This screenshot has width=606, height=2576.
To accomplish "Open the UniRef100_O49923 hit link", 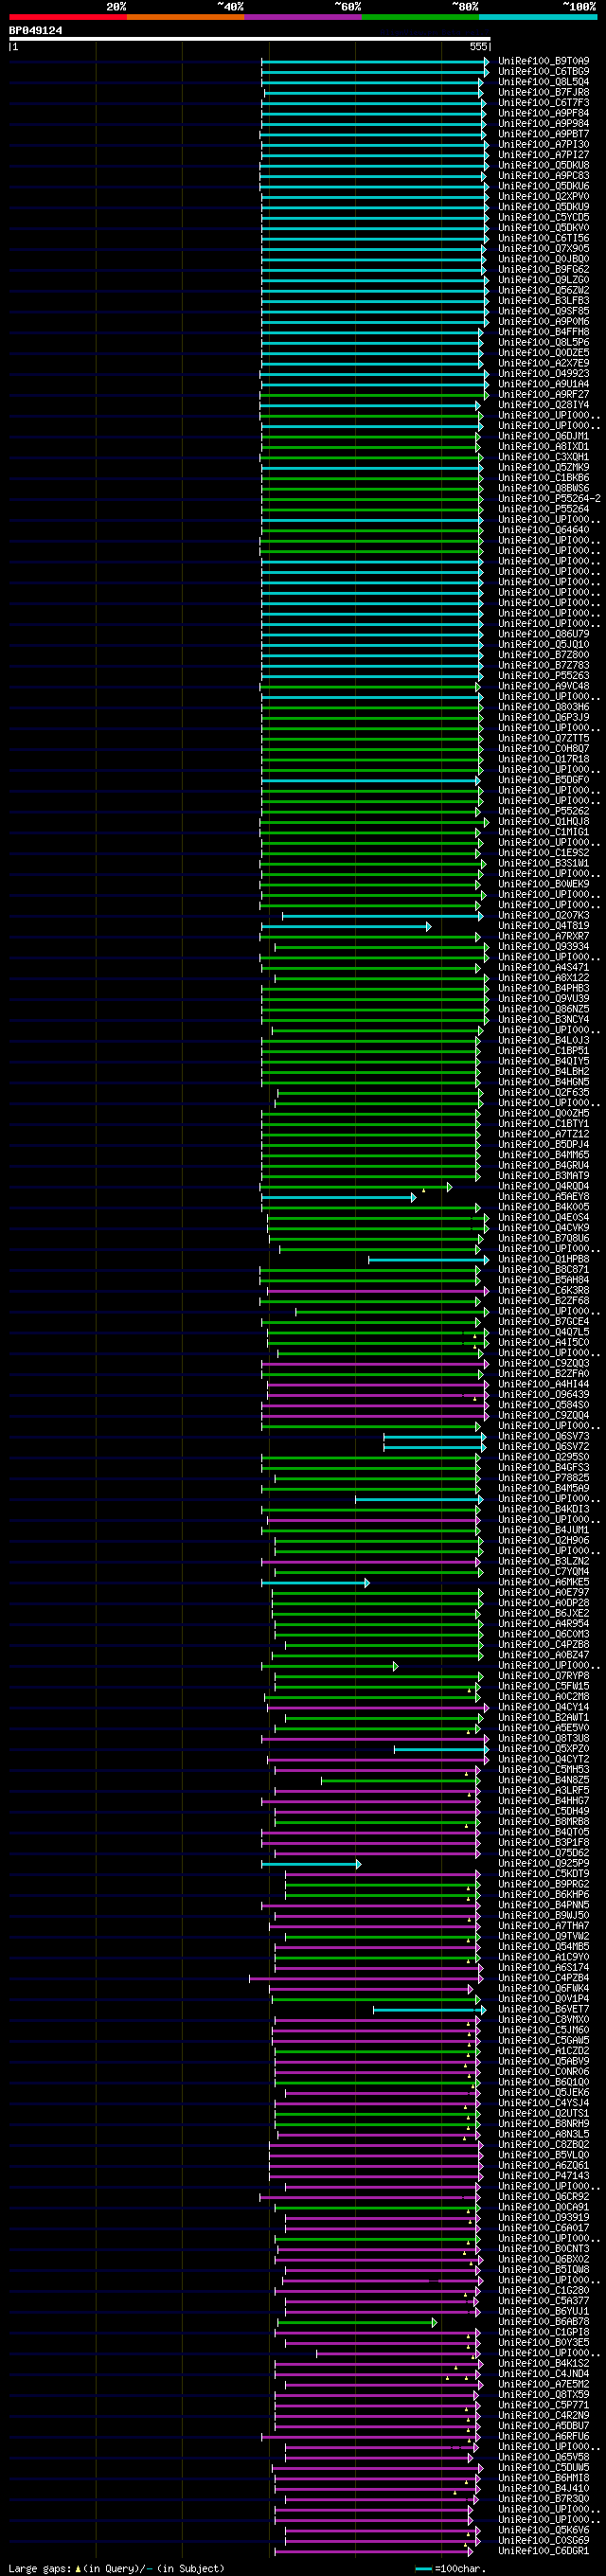I will point(544,374).
